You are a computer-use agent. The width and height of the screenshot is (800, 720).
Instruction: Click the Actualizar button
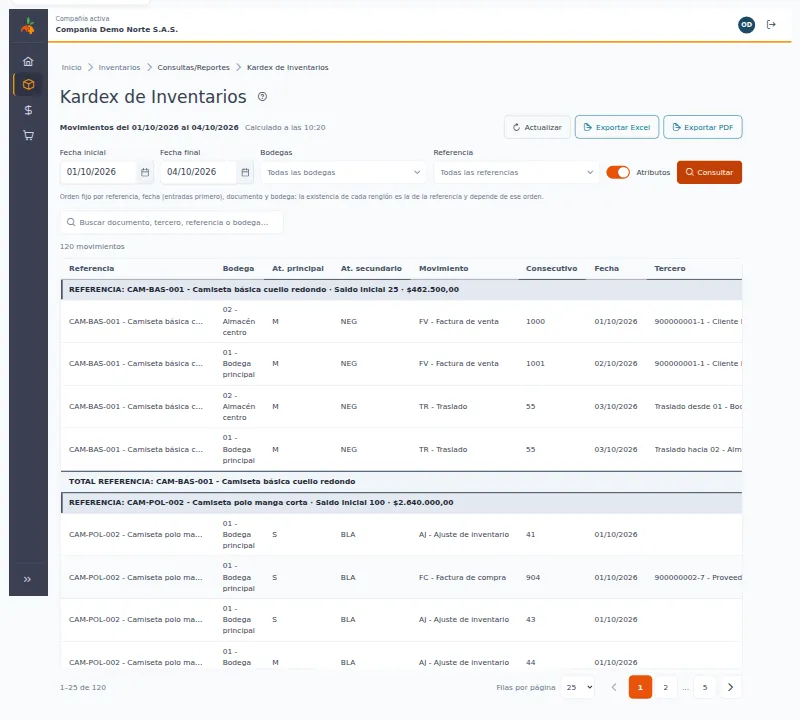tap(537, 127)
